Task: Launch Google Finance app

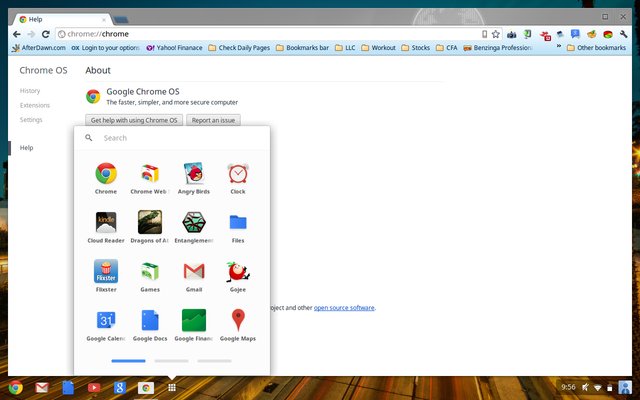Action: [x=194, y=325]
